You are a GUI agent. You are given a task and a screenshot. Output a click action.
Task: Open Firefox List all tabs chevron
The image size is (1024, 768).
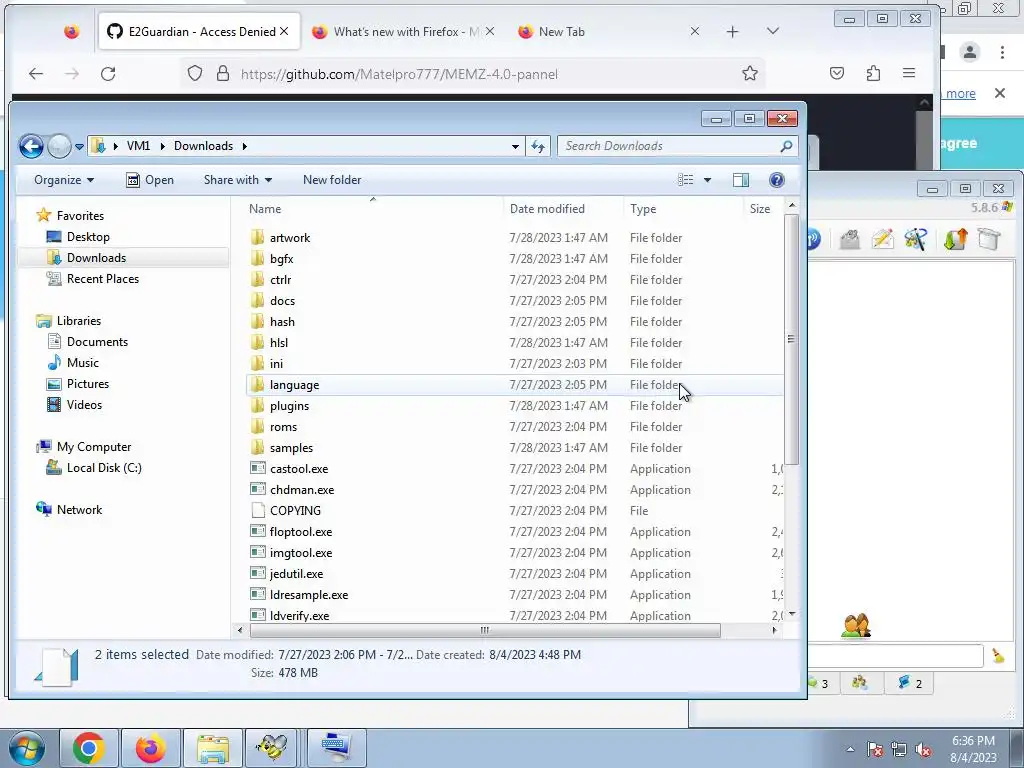[x=773, y=31]
